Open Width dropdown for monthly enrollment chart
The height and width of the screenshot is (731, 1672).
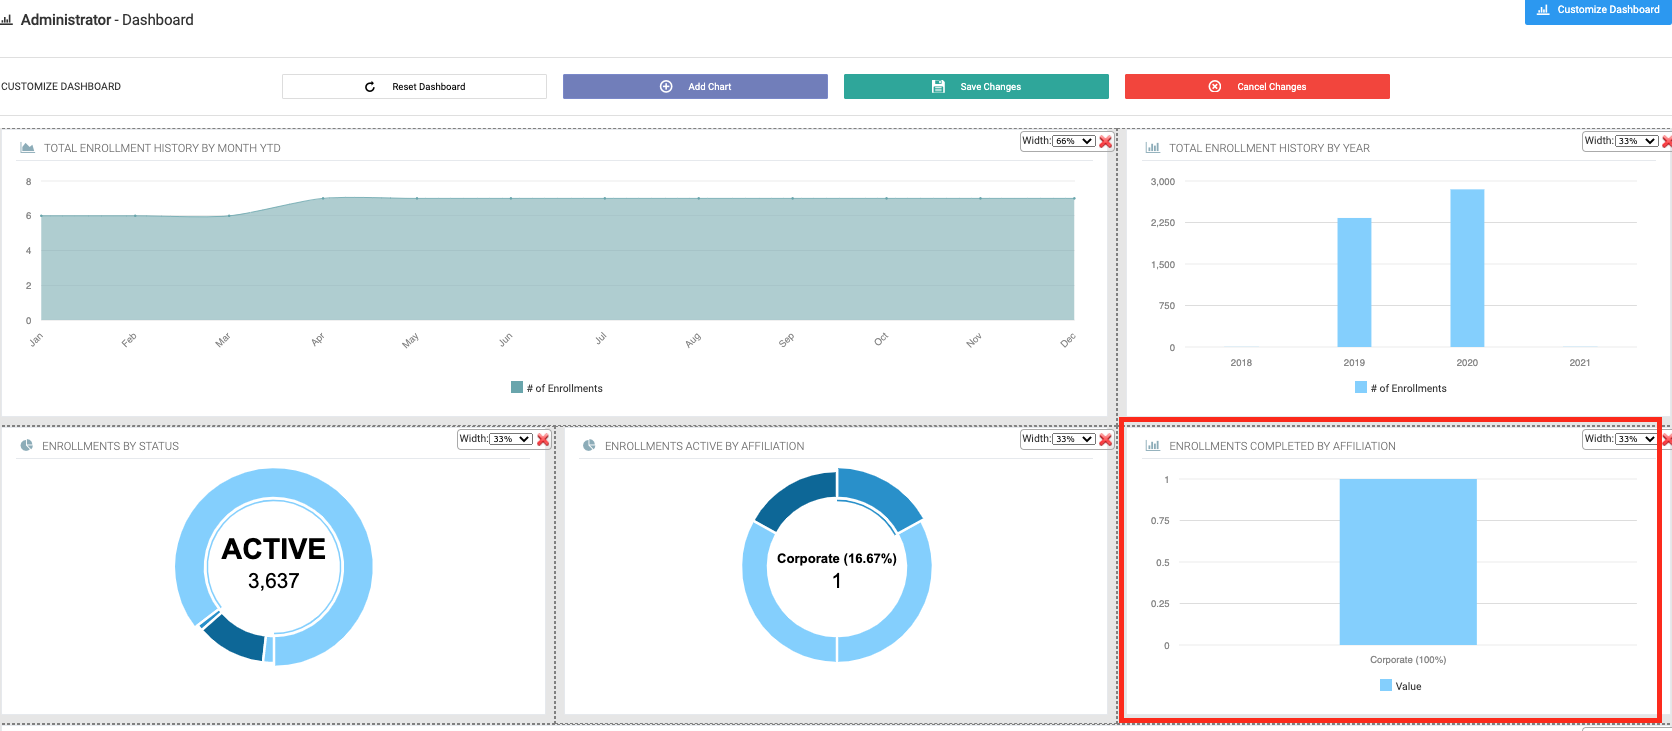(x=1073, y=141)
